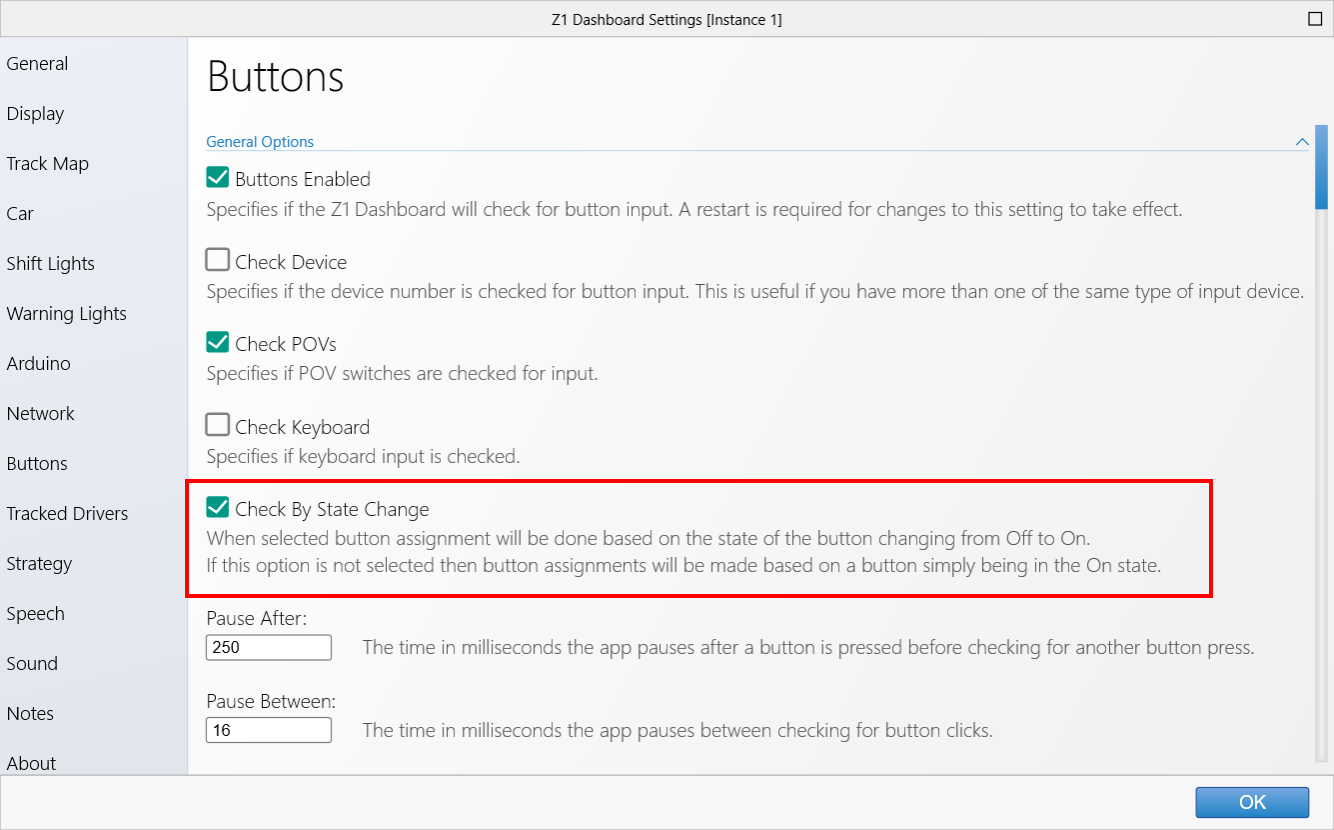The image size is (1334, 830).
Task: Maximize the Z1 Dashboard Settings window
Action: (x=1315, y=19)
